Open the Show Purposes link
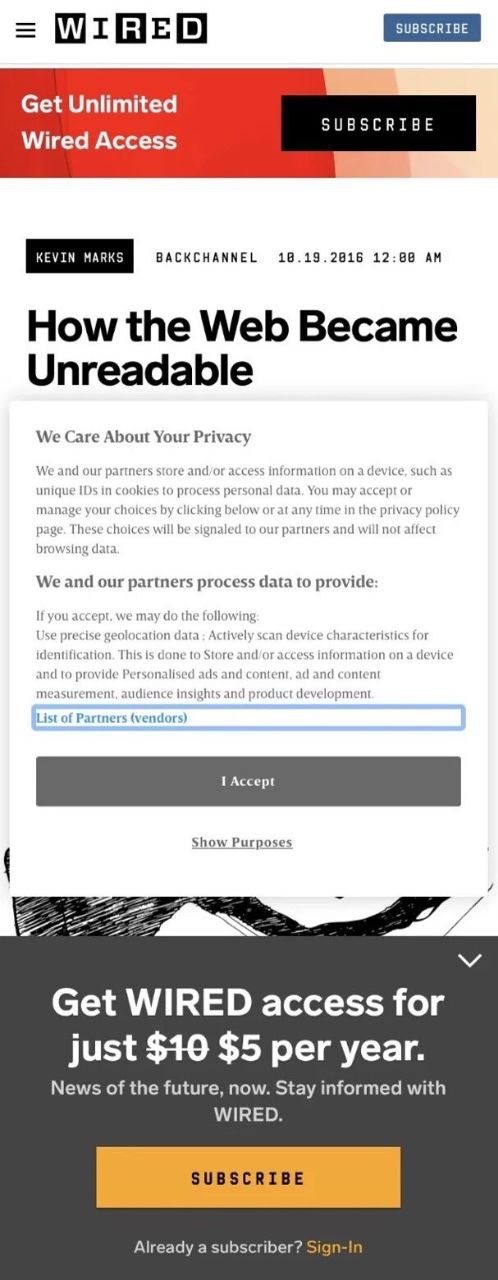This screenshot has width=498, height=1280. (242, 843)
